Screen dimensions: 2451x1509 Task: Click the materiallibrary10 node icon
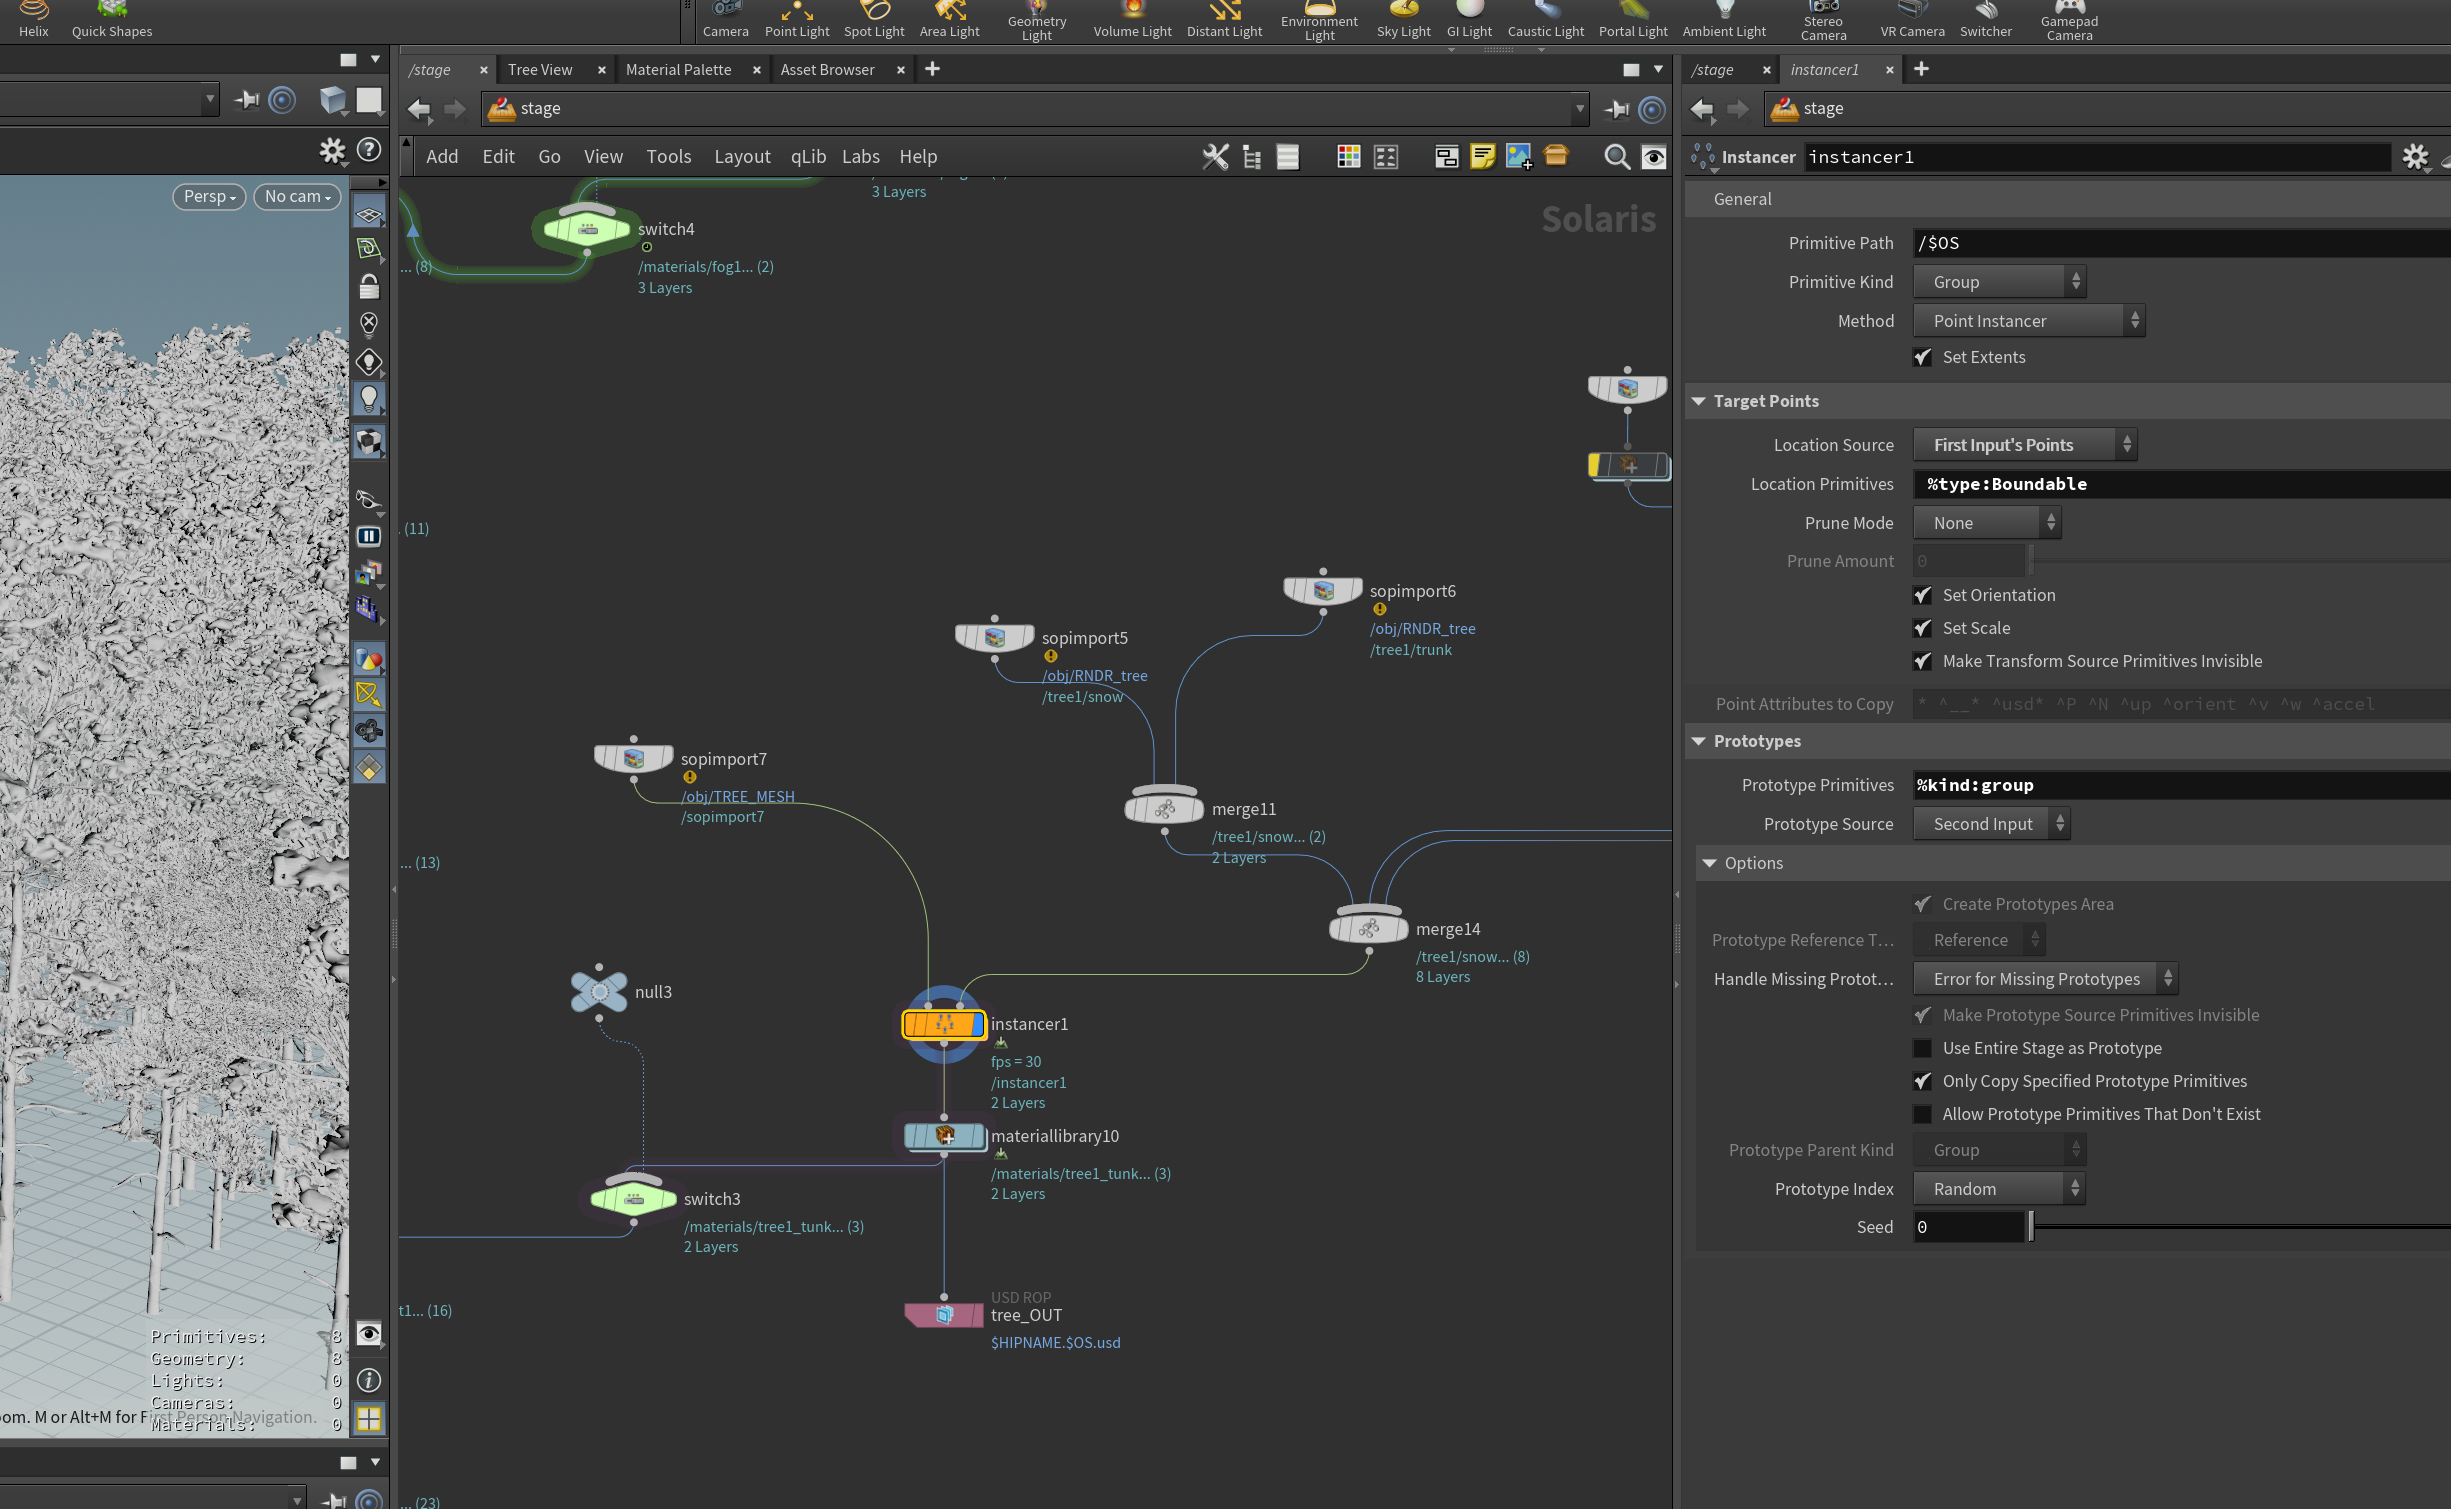[944, 1136]
